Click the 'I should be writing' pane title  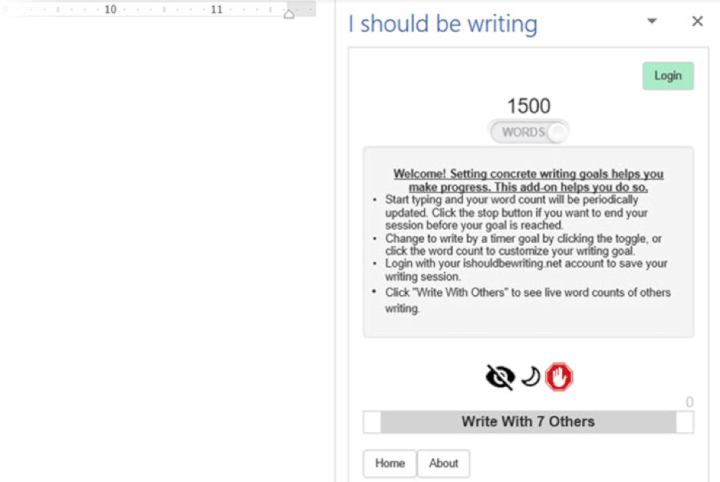[443, 24]
